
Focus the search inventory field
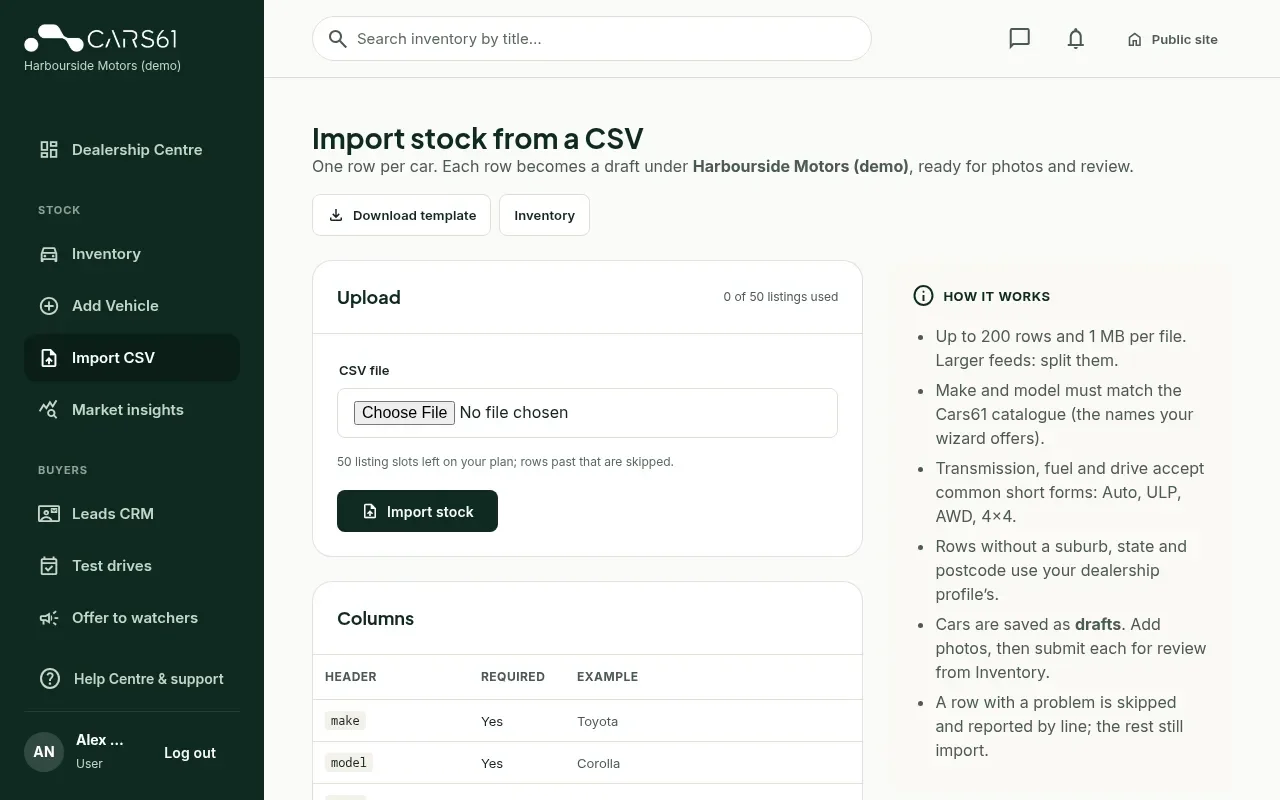[592, 39]
